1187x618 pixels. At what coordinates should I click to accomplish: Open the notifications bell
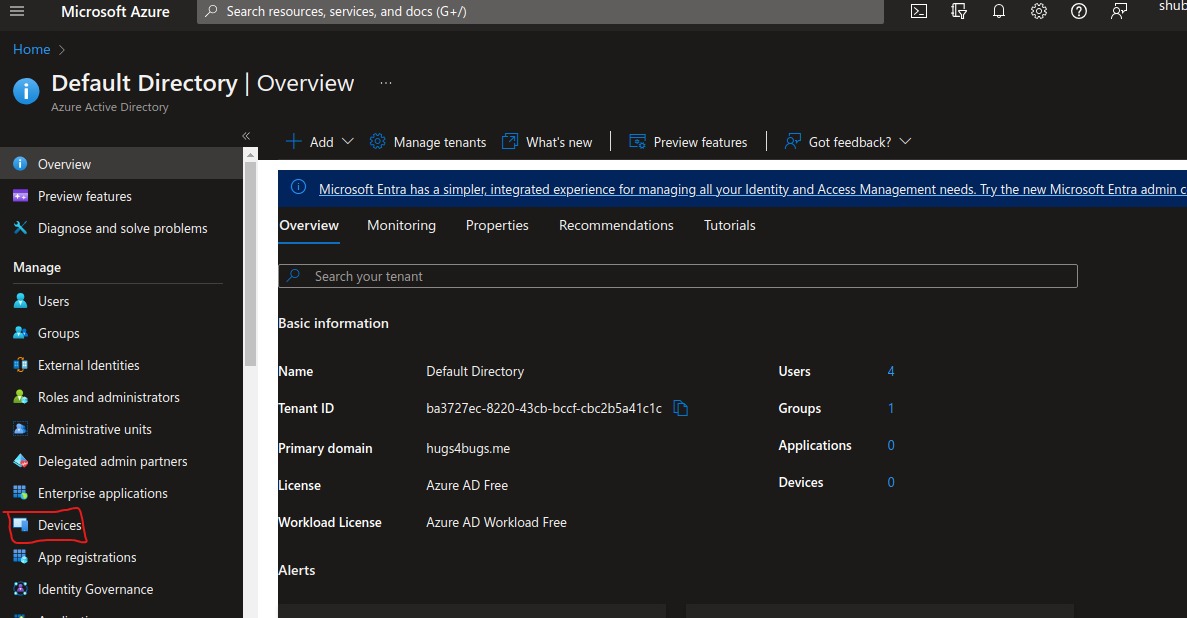tap(999, 11)
